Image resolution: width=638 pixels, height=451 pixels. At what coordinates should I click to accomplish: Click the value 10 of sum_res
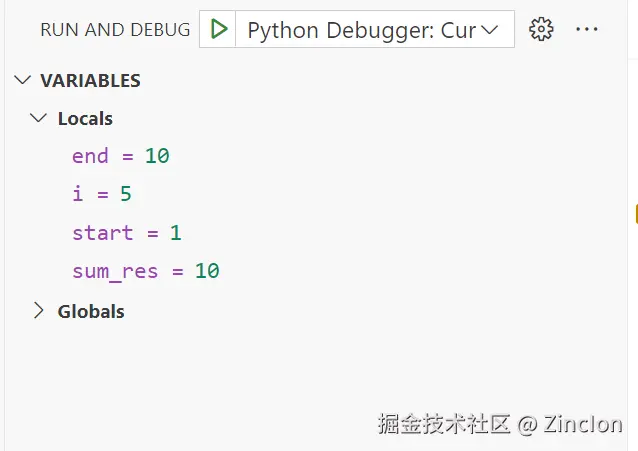(x=207, y=271)
